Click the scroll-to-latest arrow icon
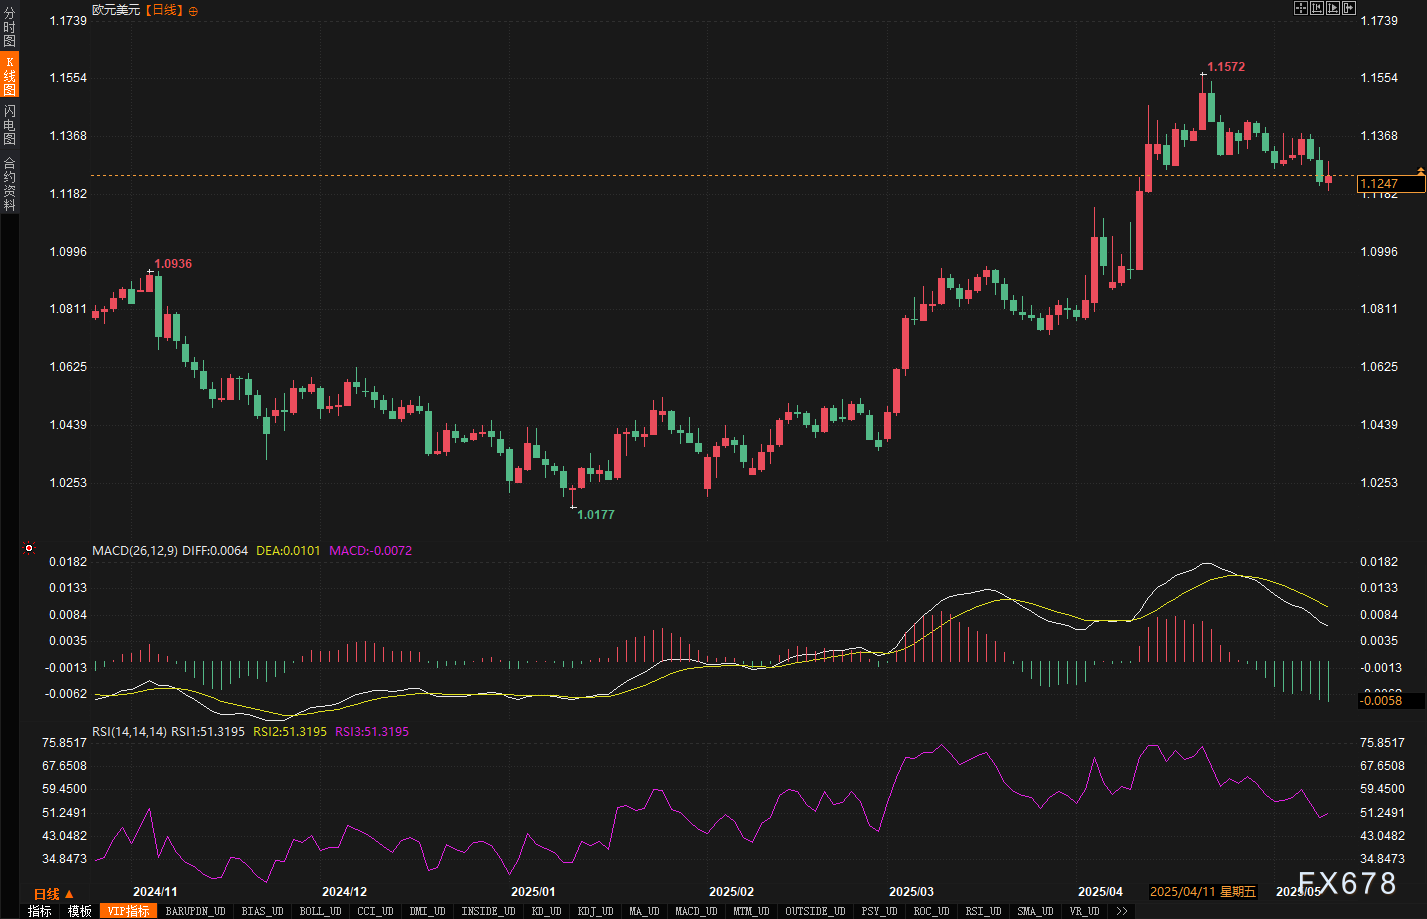The height and width of the screenshot is (919, 1427). [x=1348, y=8]
